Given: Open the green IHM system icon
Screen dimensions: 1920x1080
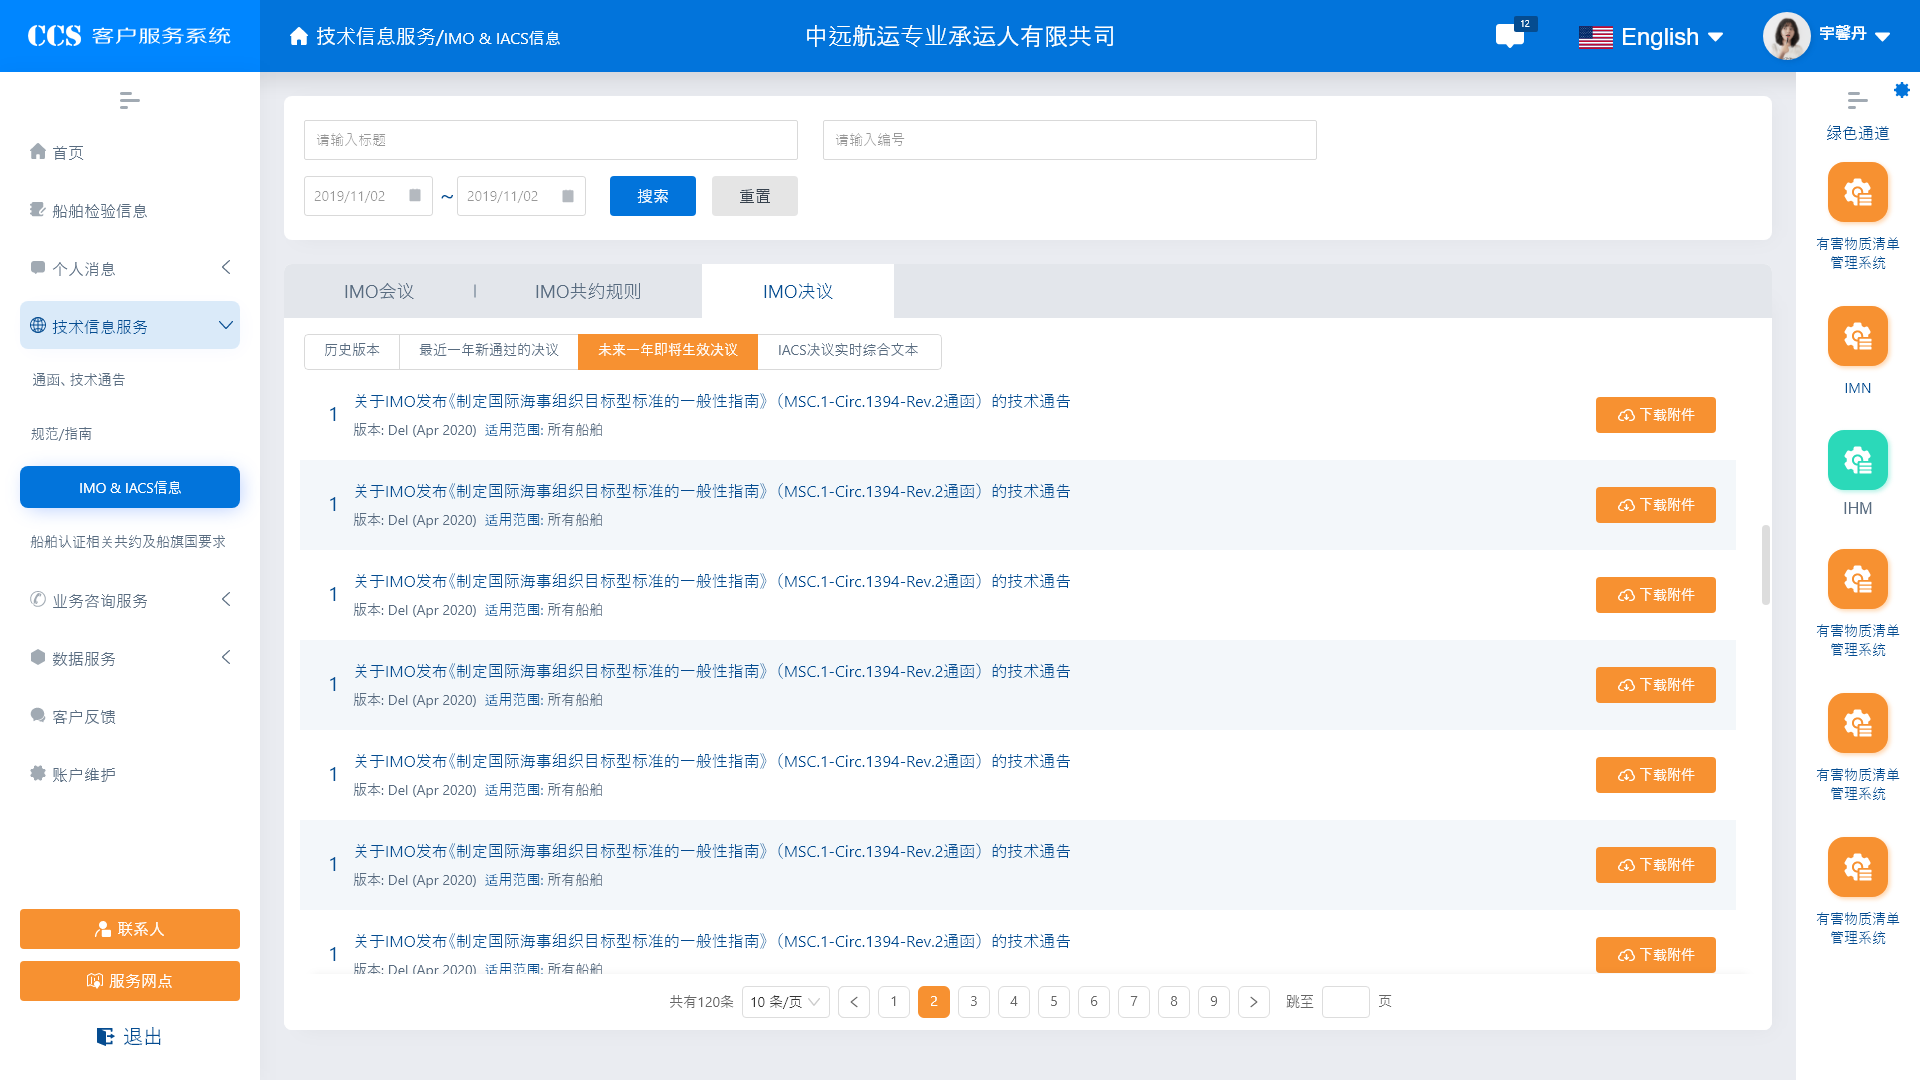Looking at the screenshot, I should pos(1857,460).
